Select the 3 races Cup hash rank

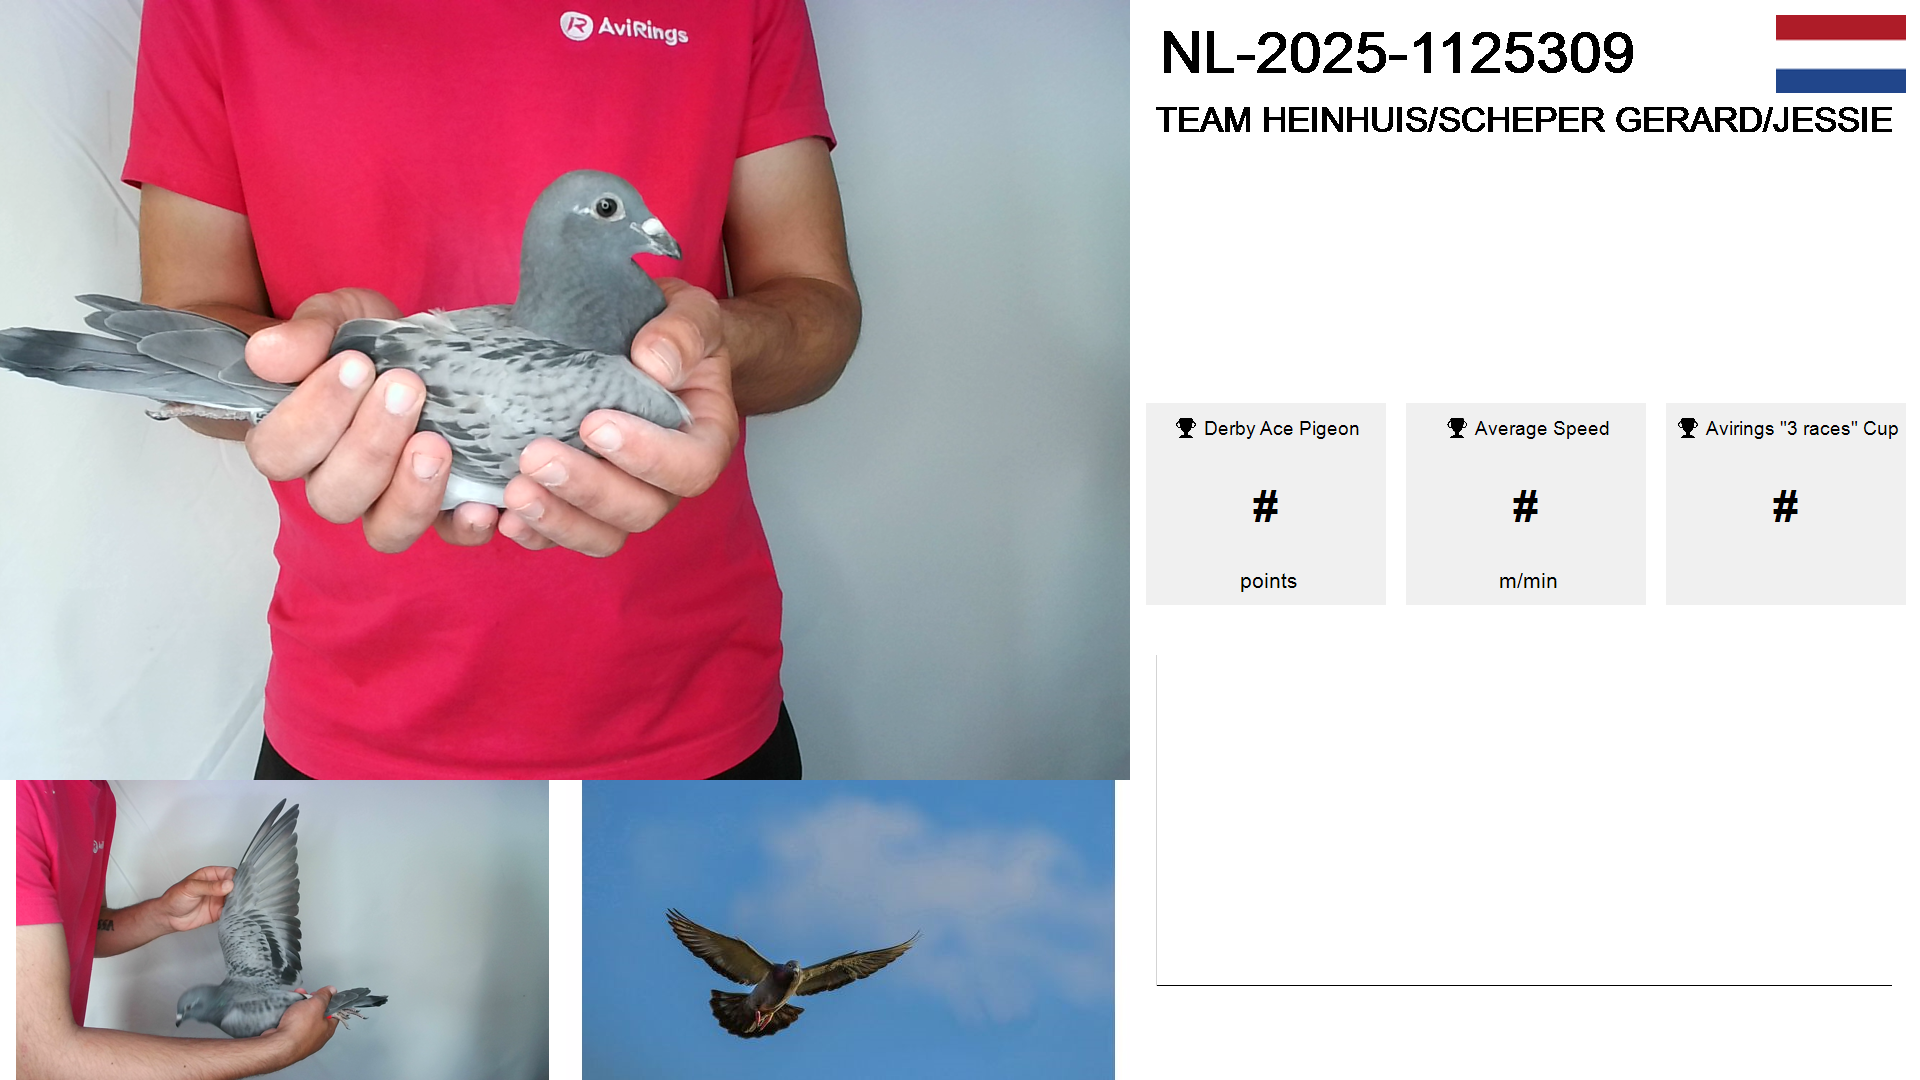click(1785, 507)
